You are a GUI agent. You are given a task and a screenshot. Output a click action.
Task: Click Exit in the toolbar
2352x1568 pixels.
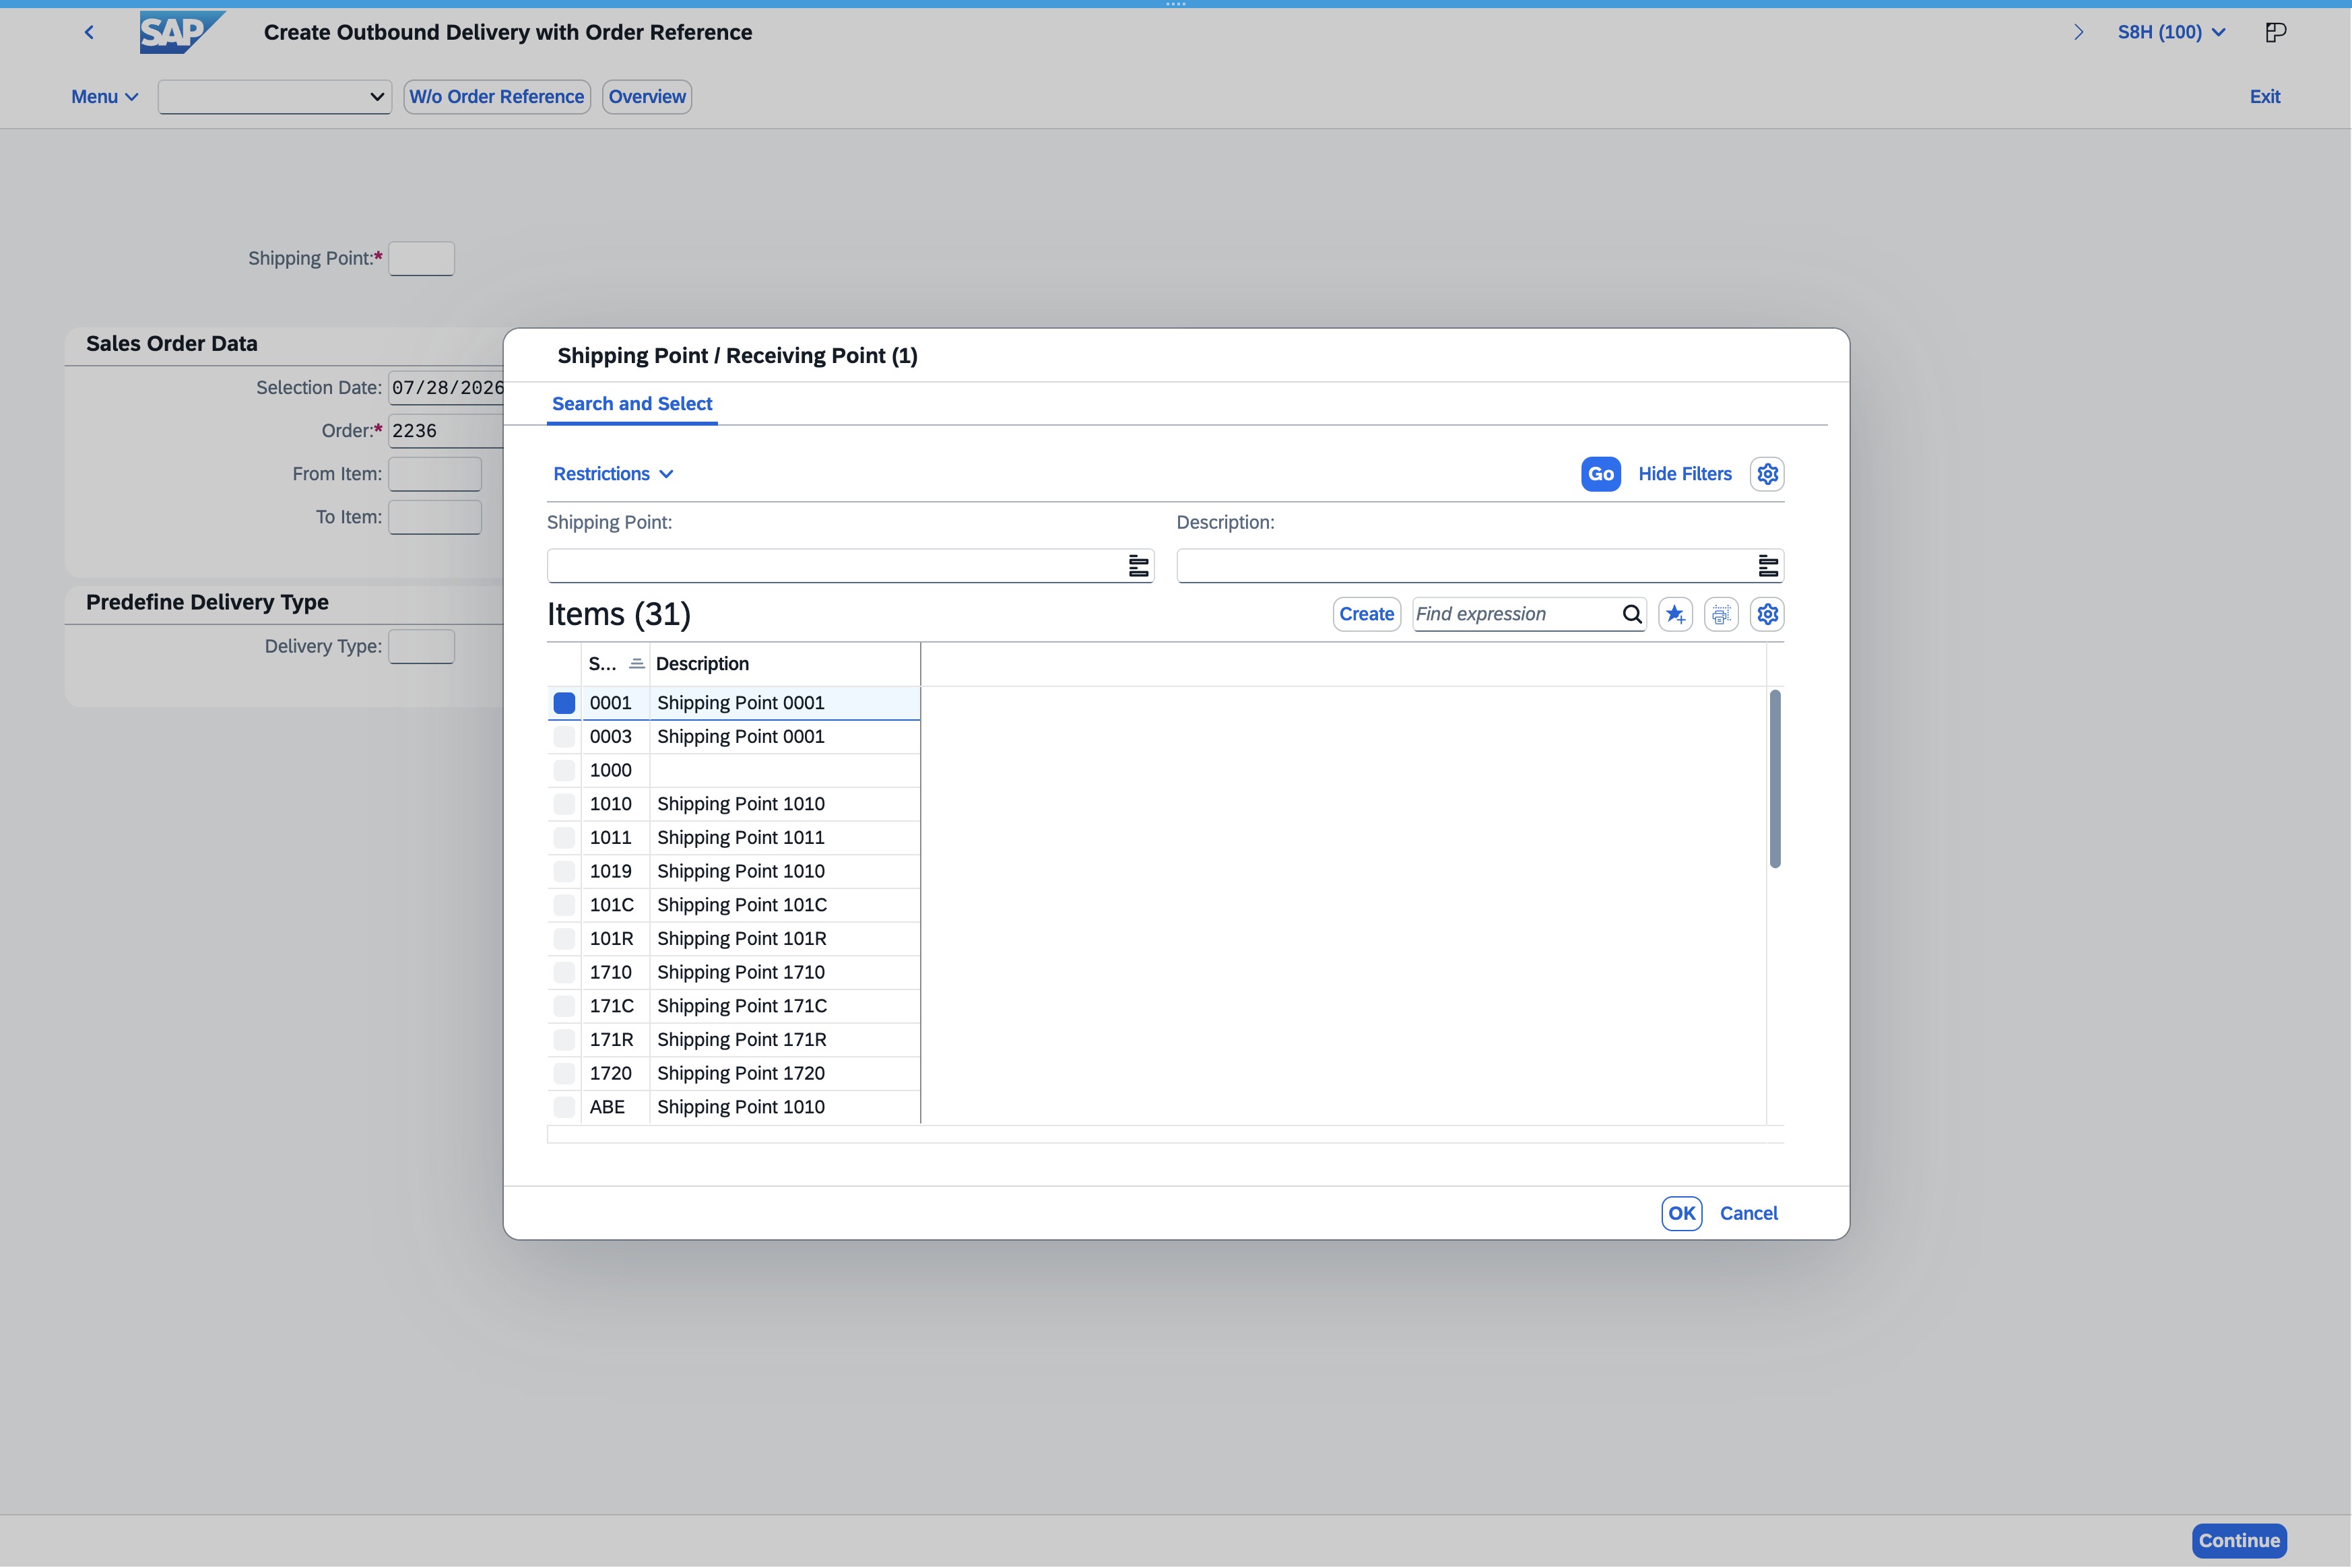tap(2265, 97)
